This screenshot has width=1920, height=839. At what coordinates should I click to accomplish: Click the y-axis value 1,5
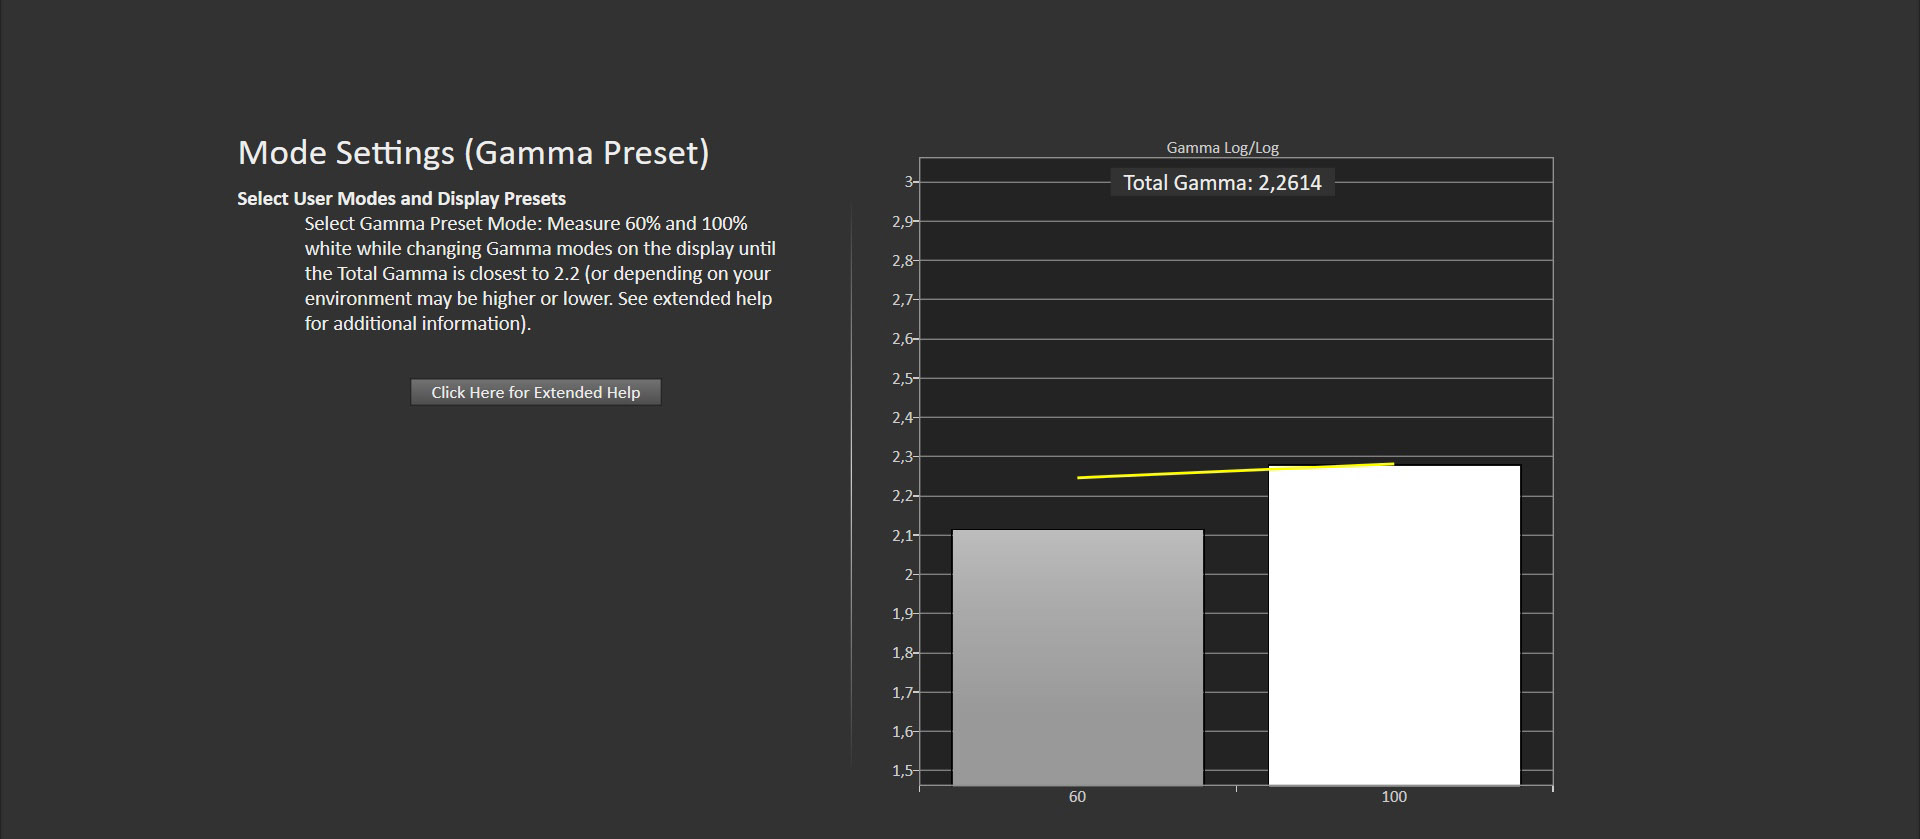[x=902, y=771]
